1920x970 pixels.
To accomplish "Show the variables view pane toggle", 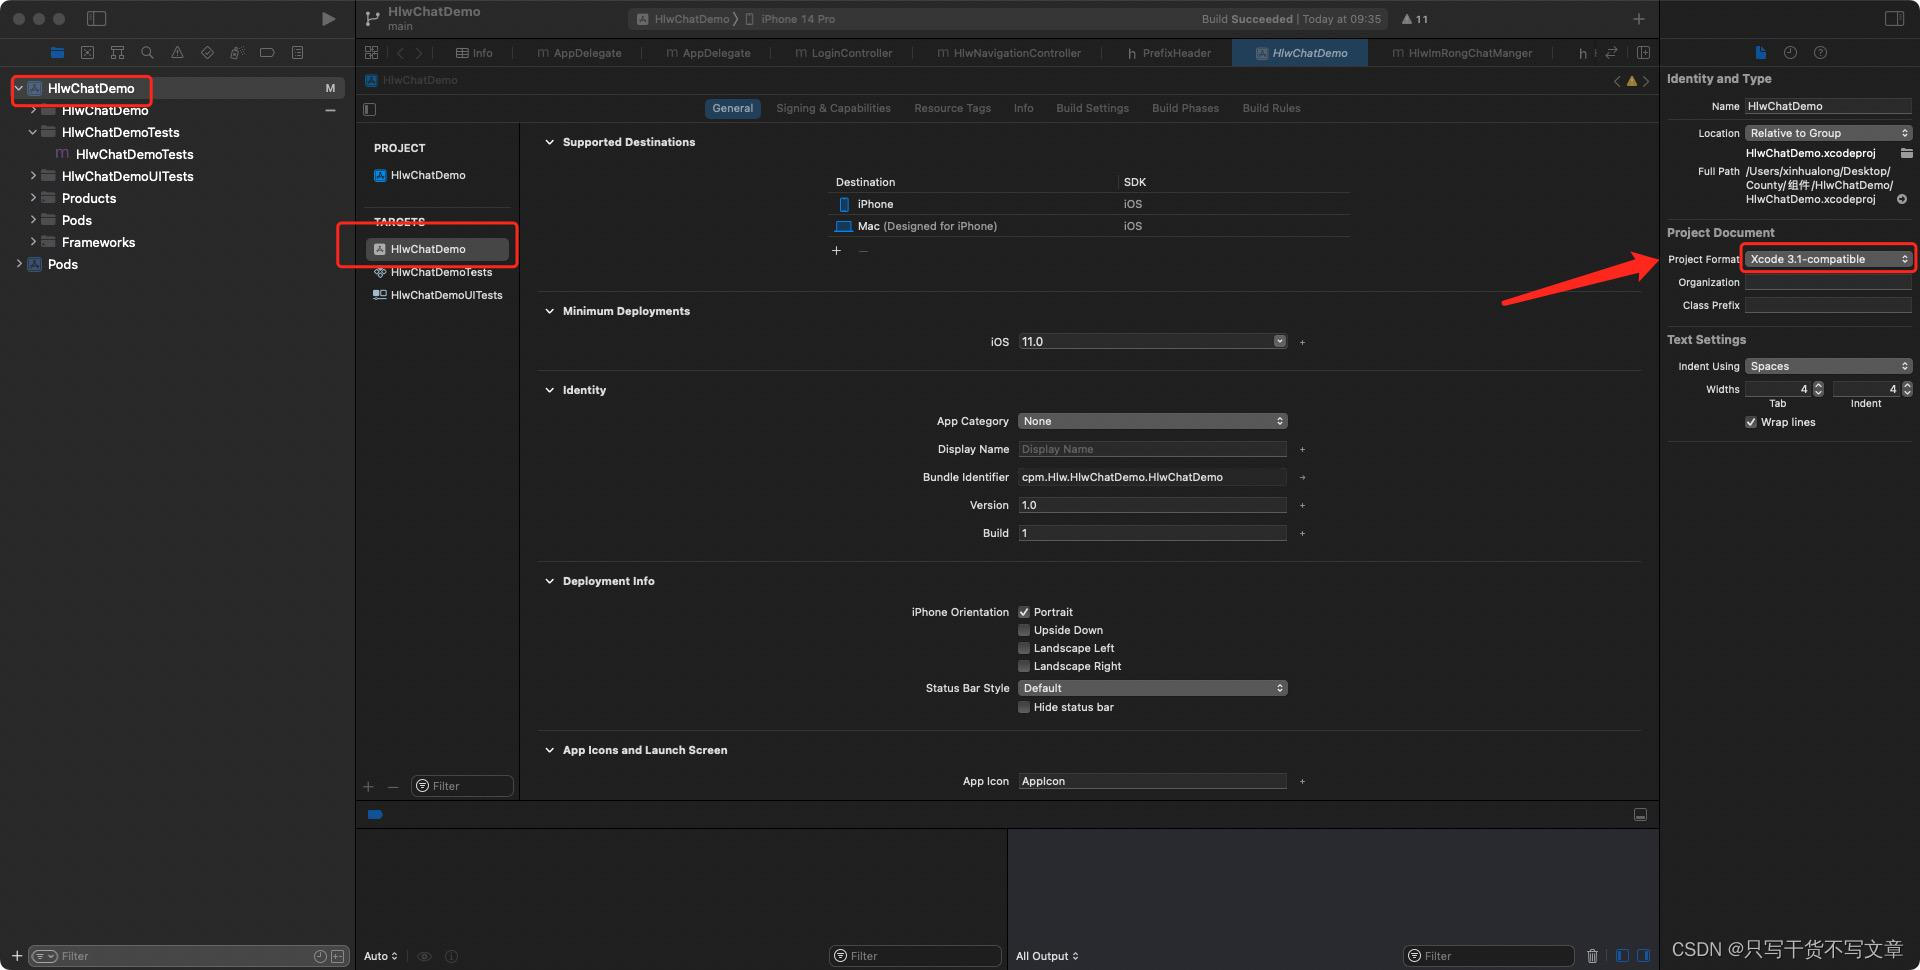I will (x=1622, y=956).
